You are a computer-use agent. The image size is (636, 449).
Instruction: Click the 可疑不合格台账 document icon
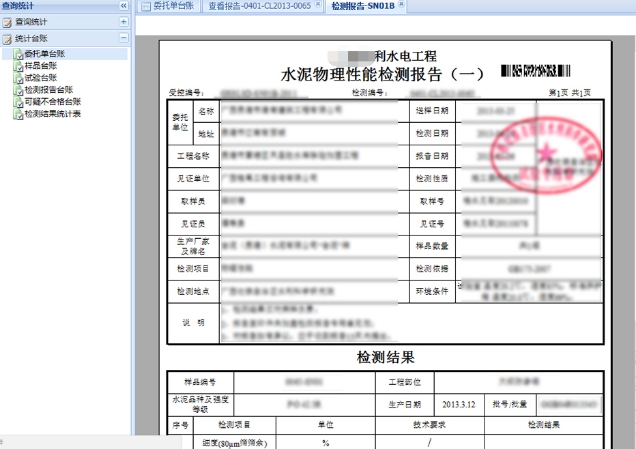18,102
